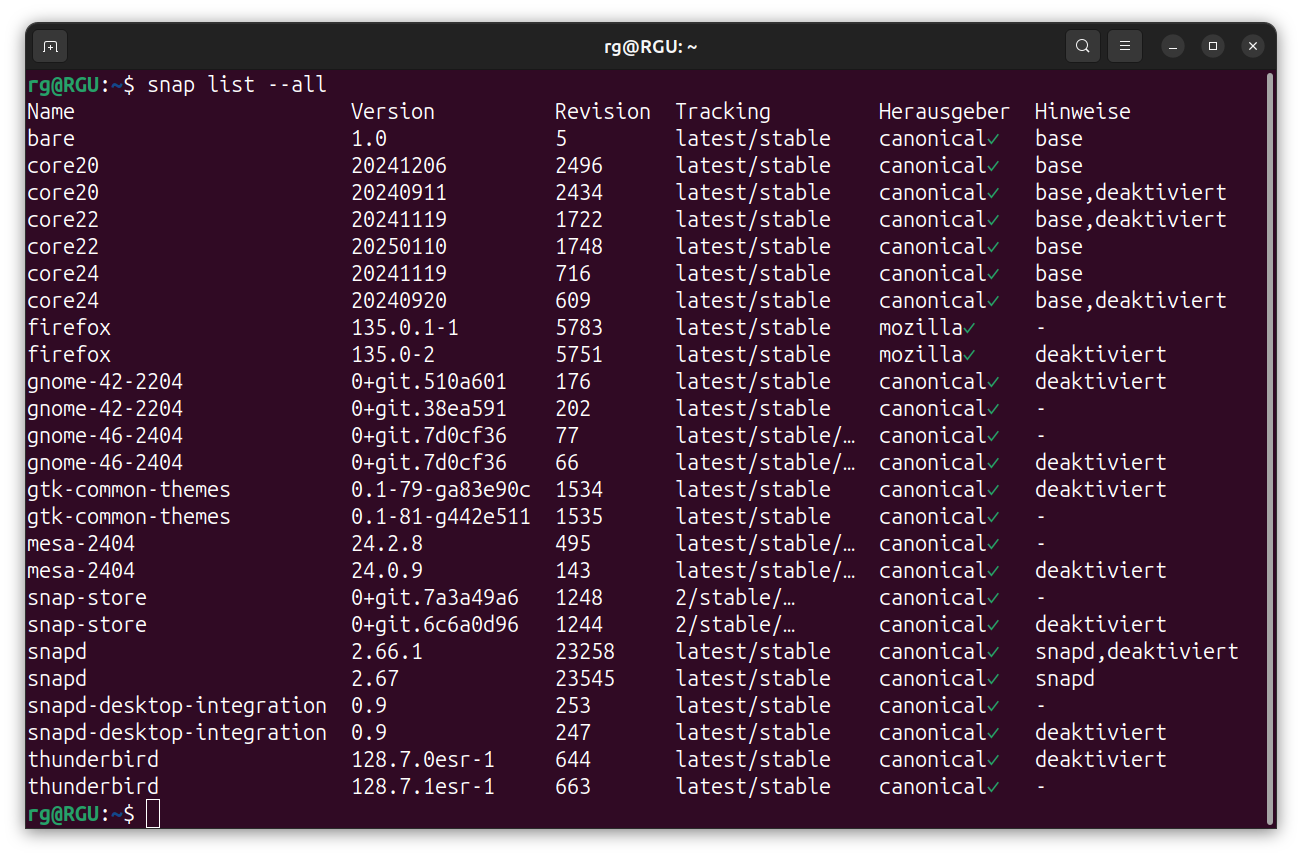The width and height of the screenshot is (1302, 857).
Task: Click the command text snap list --all
Action: point(237,85)
